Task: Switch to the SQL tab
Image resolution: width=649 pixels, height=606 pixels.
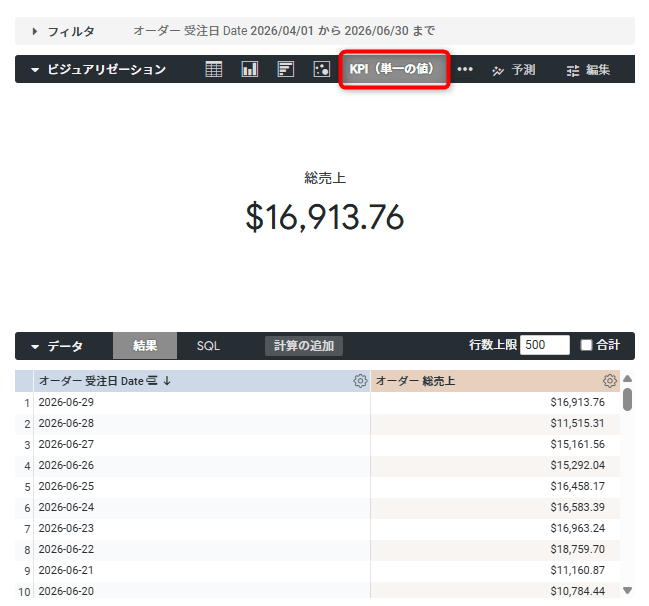Action: click(208, 346)
